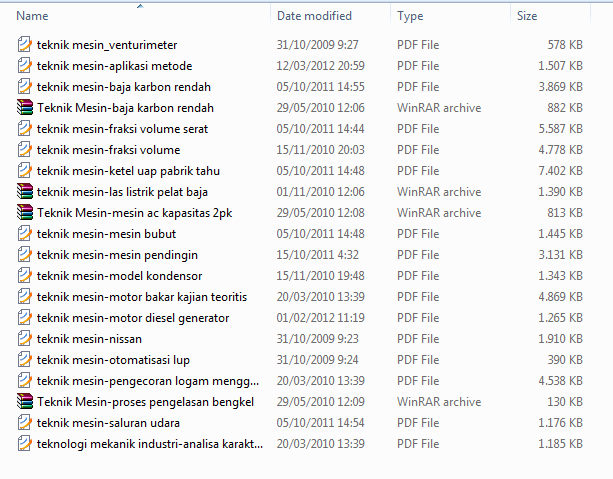This screenshot has width=613, height=479.
Task: Click the PDF icon of the 4.778 KB fraksi volume file
Action: 24,149
